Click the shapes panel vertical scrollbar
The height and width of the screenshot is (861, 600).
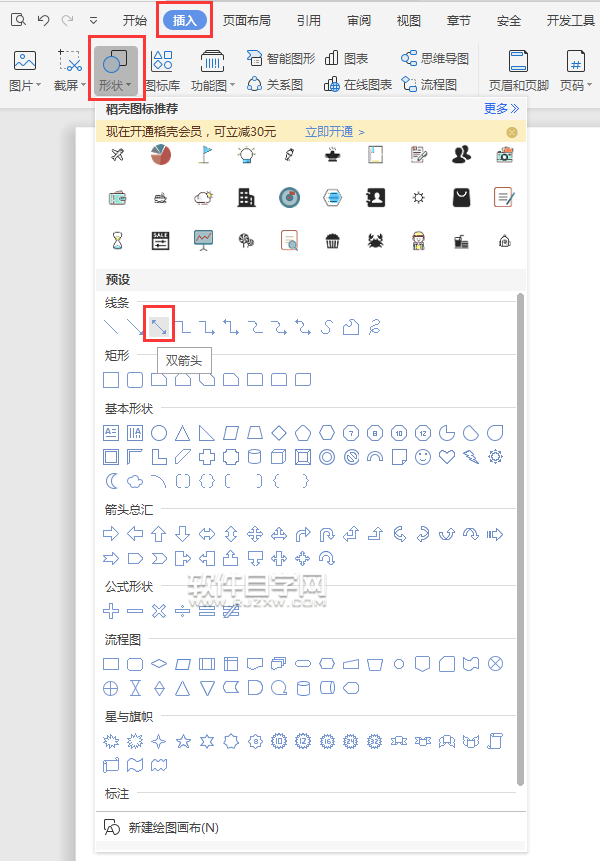(x=520, y=540)
